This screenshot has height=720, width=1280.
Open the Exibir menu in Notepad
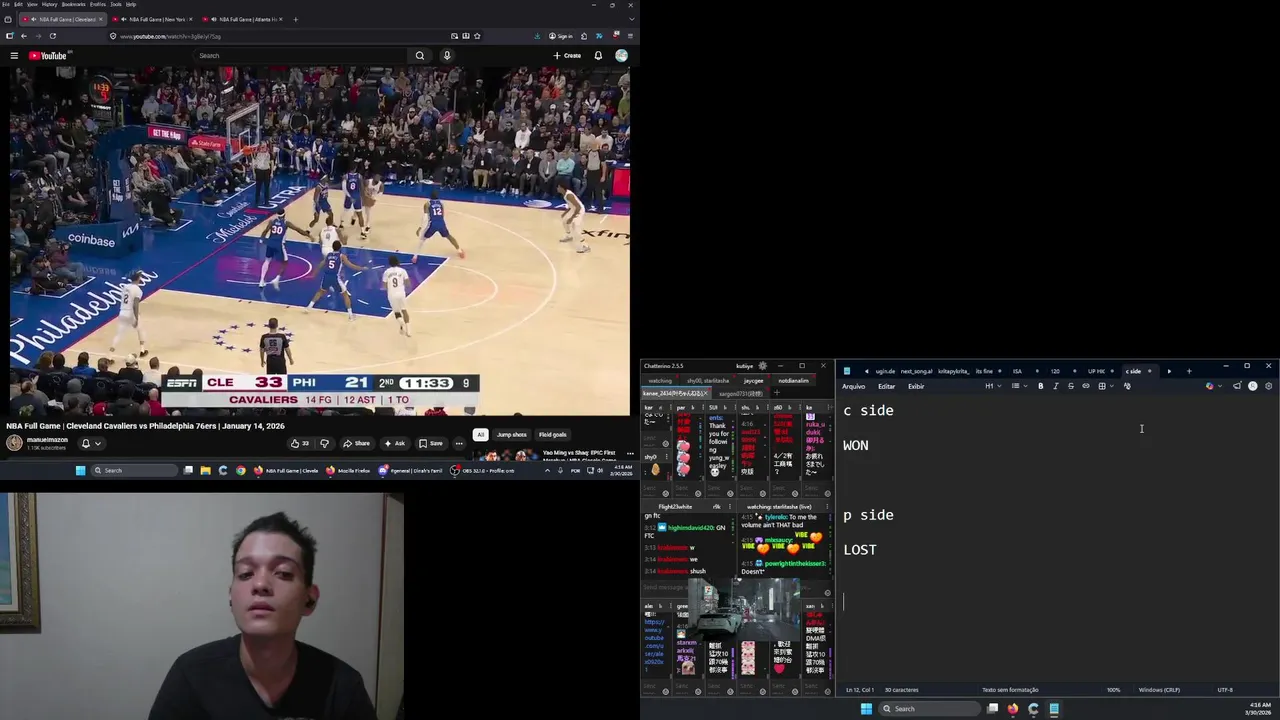(x=916, y=386)
